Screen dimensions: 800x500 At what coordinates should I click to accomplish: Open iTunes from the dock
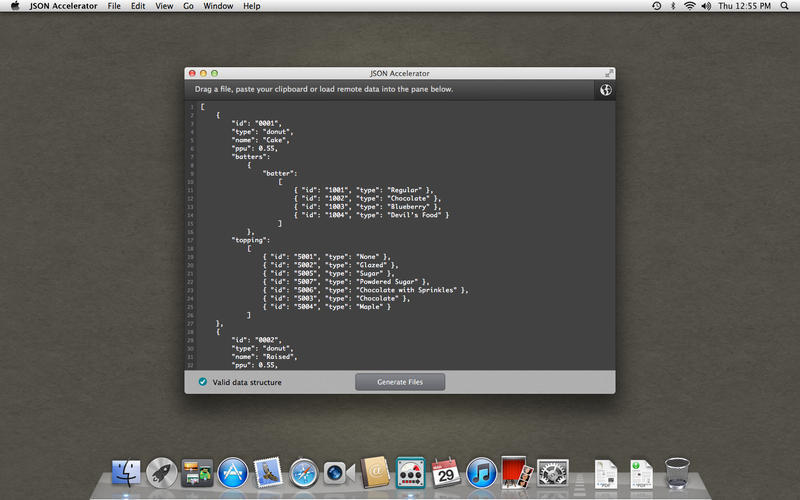(482, 472)
